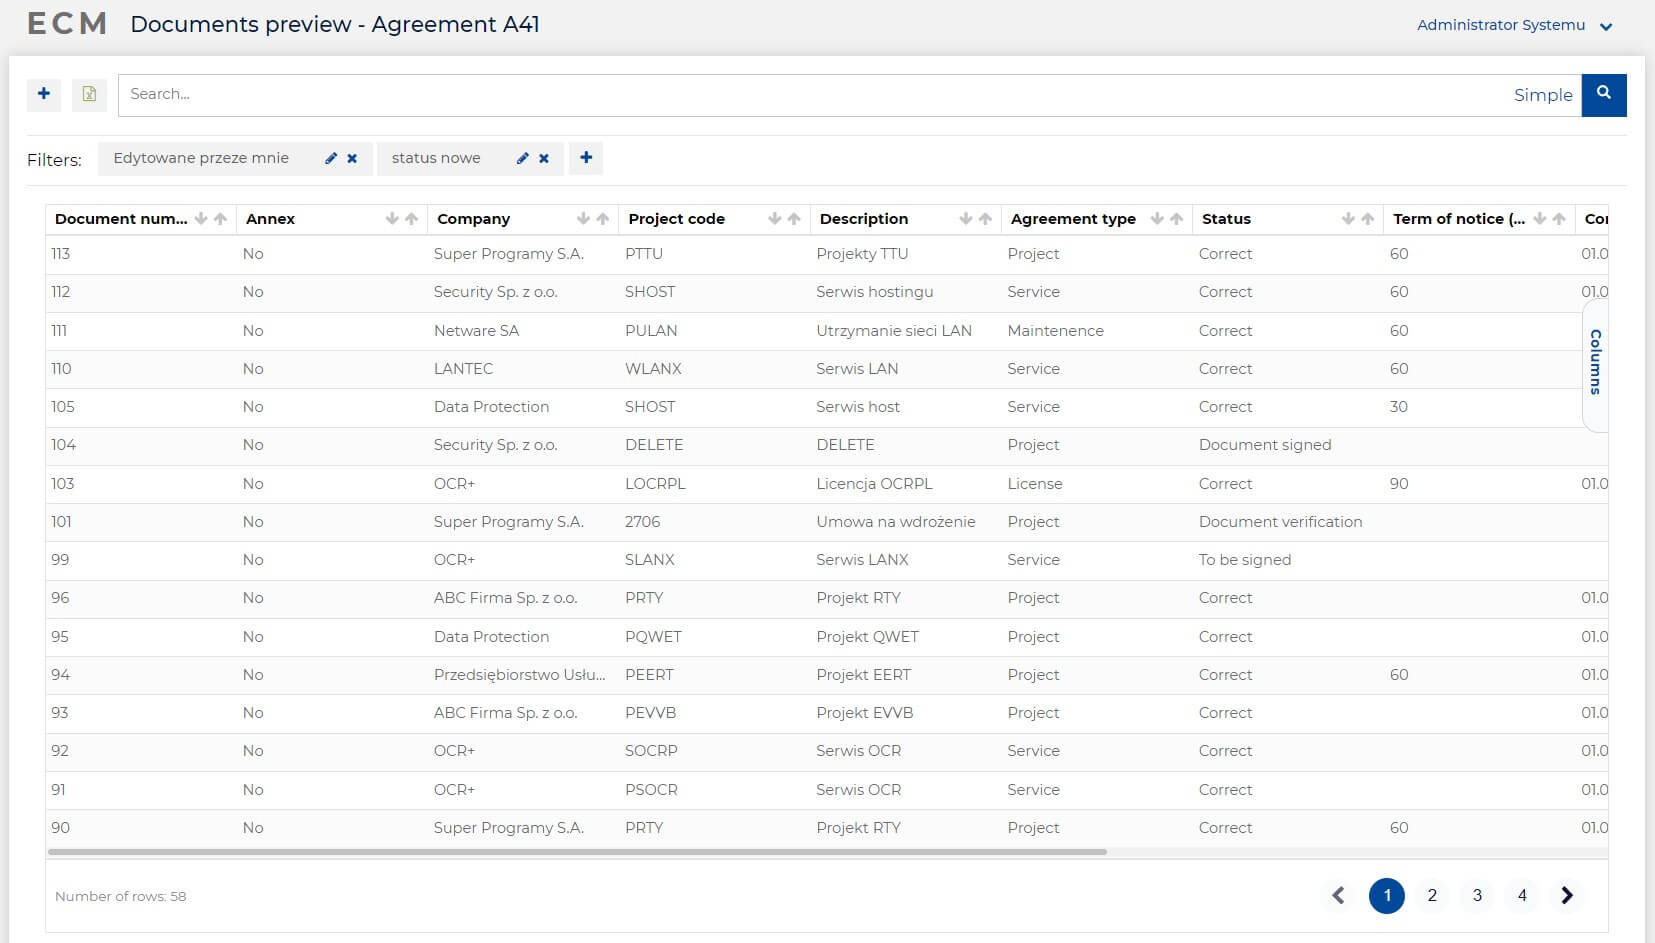Go to next page arrow
The height and width of the screenshot is (943, 1655).
(x=1567, y=896)
